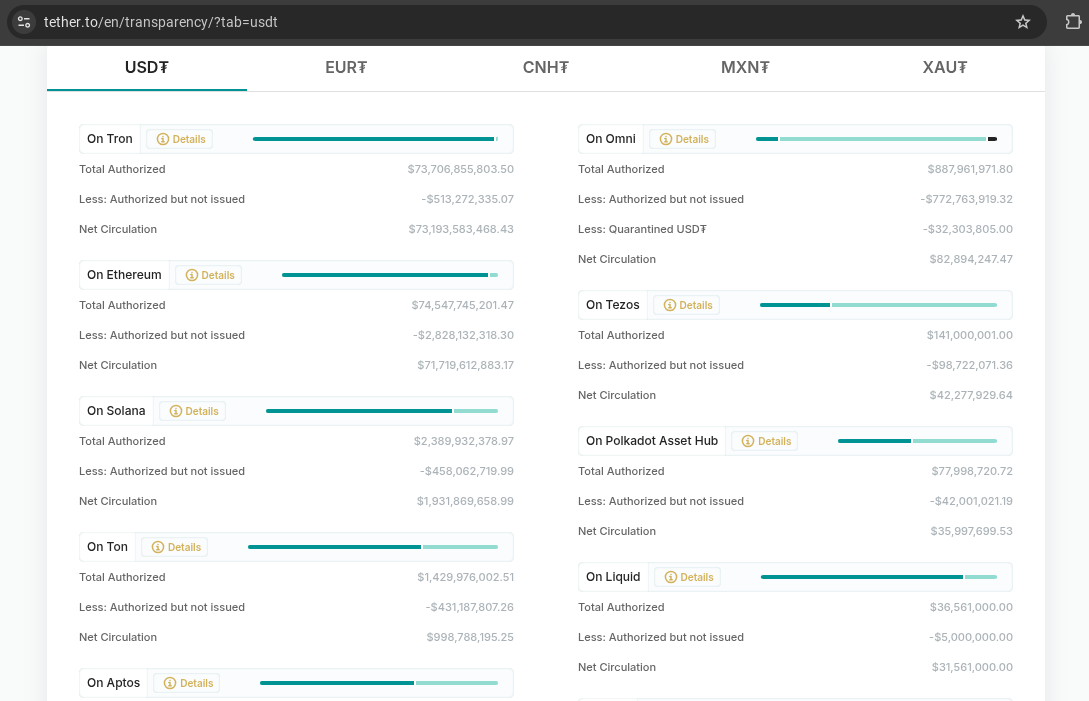Select Tron net circulation $73,193,583,468.43

pos(461,229)
